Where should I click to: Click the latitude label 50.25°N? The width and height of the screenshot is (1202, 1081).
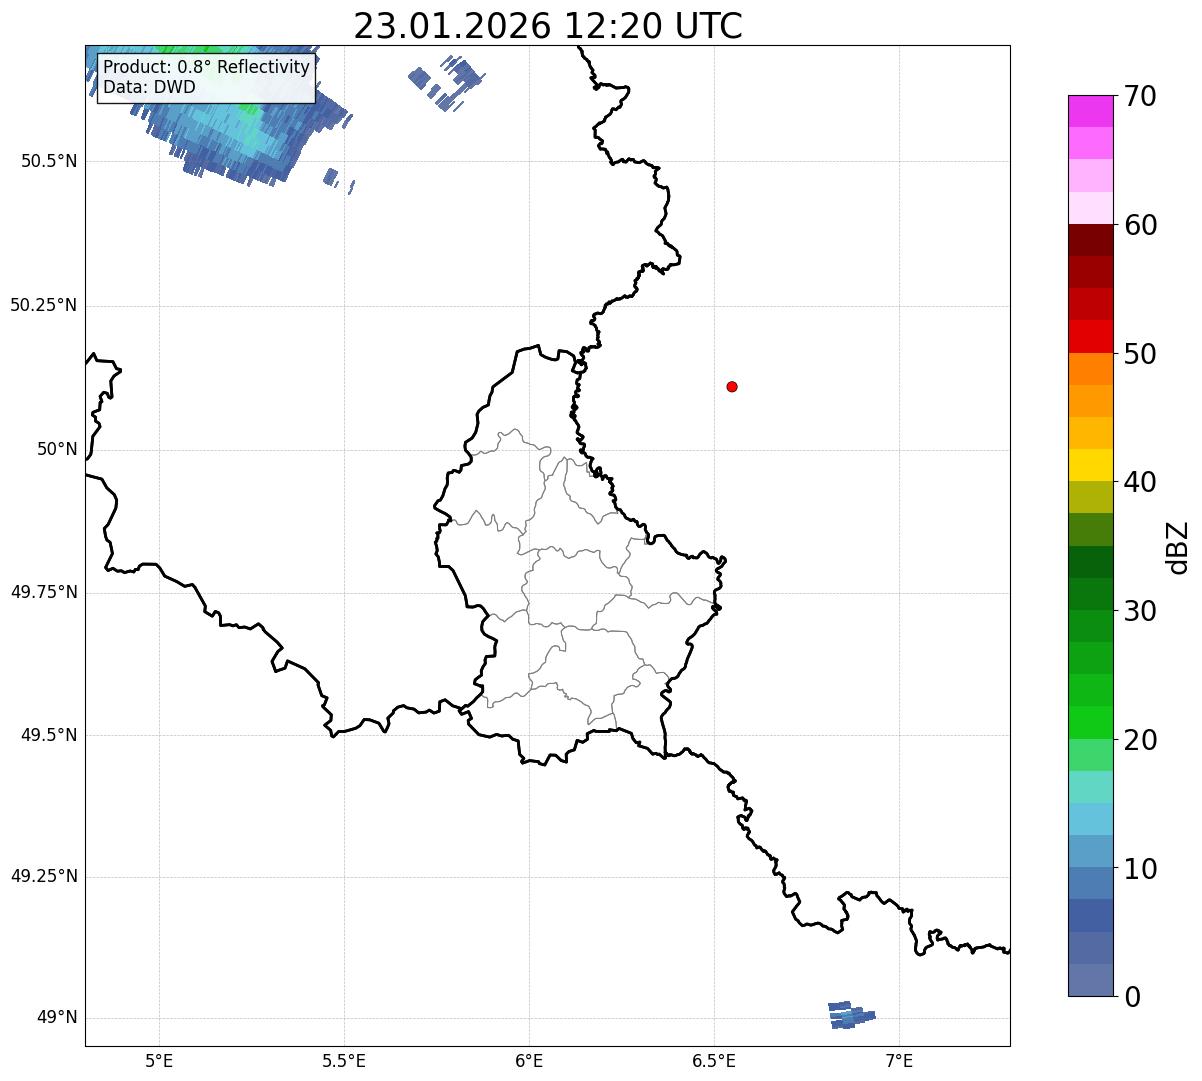(43, 306)
